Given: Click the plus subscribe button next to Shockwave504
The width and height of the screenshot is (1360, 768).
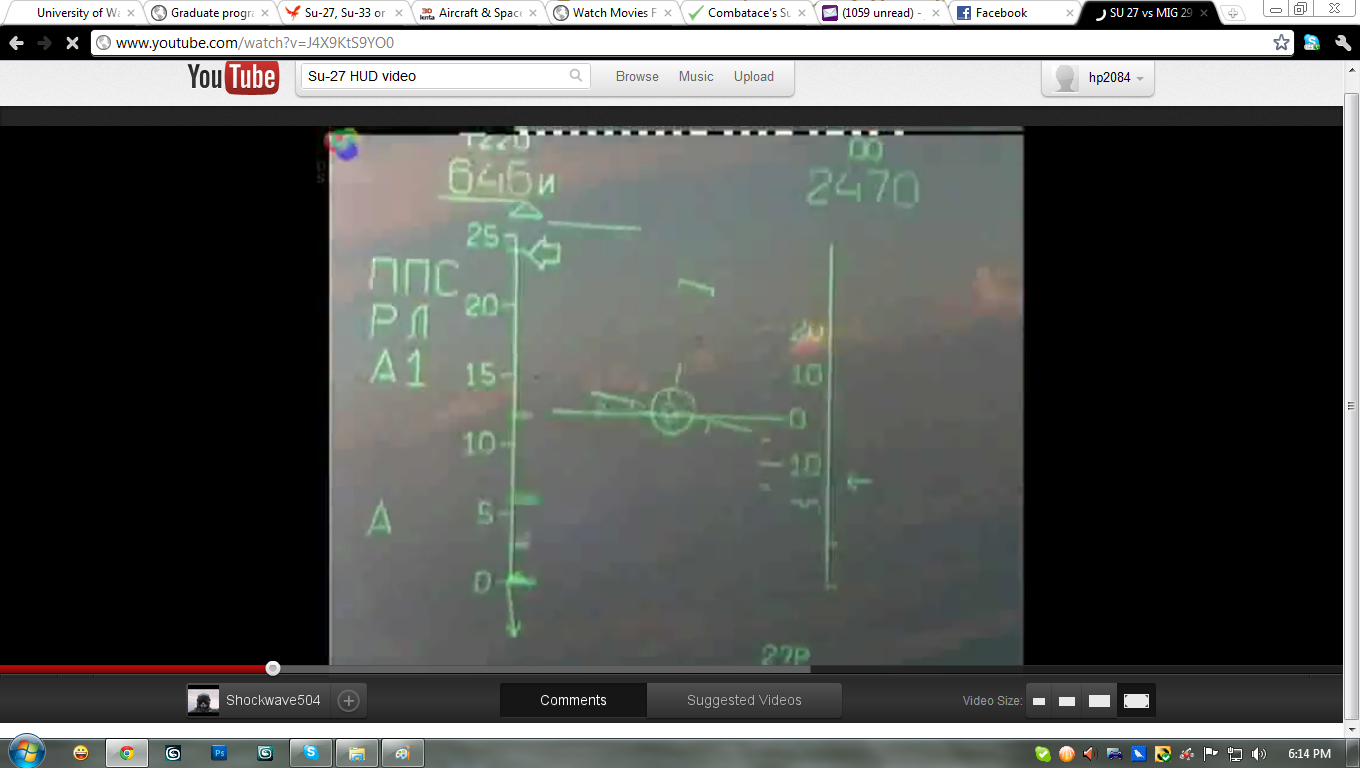Looking at the screenshot, I should 349,701.
